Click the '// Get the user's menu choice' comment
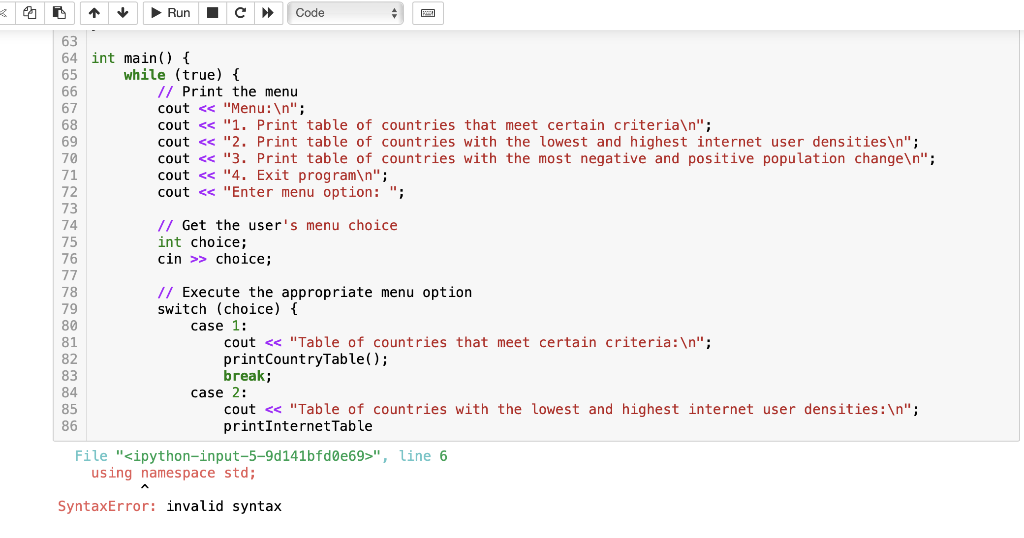This screenshot has height=538, width=1024. click(277, 226)
